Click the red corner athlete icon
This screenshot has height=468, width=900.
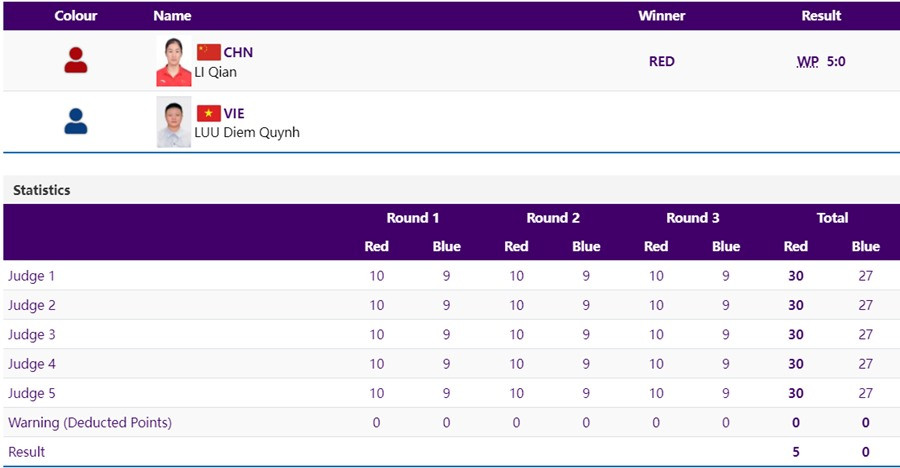[76, 61]
